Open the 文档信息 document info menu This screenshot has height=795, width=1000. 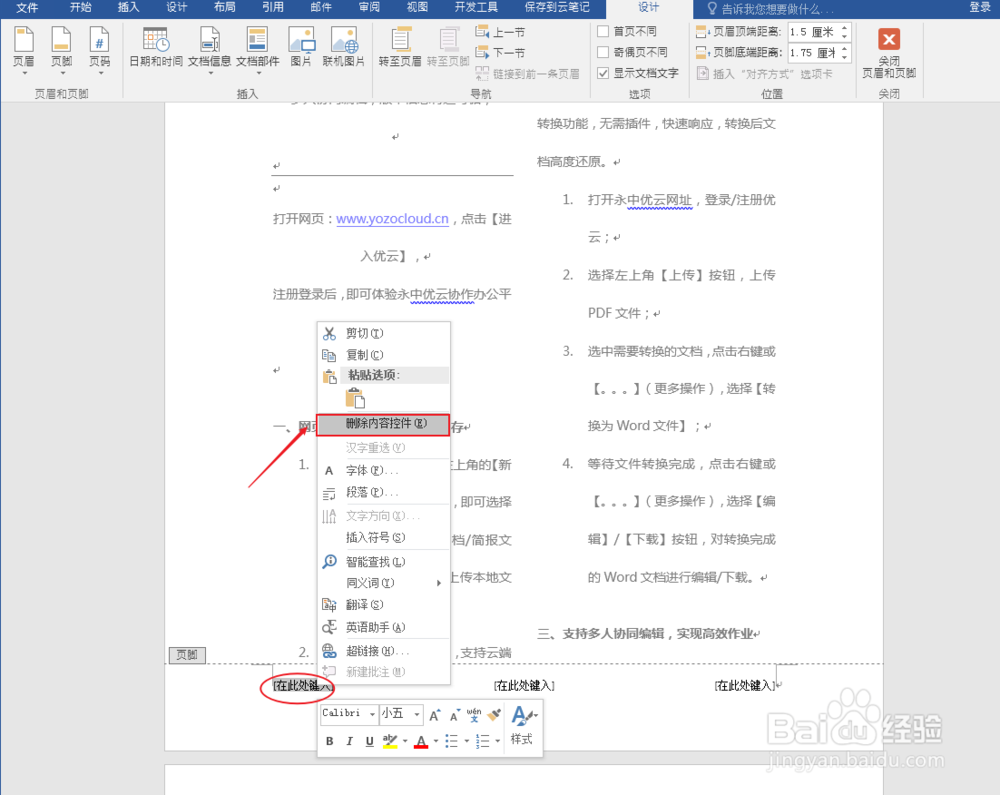209,50
